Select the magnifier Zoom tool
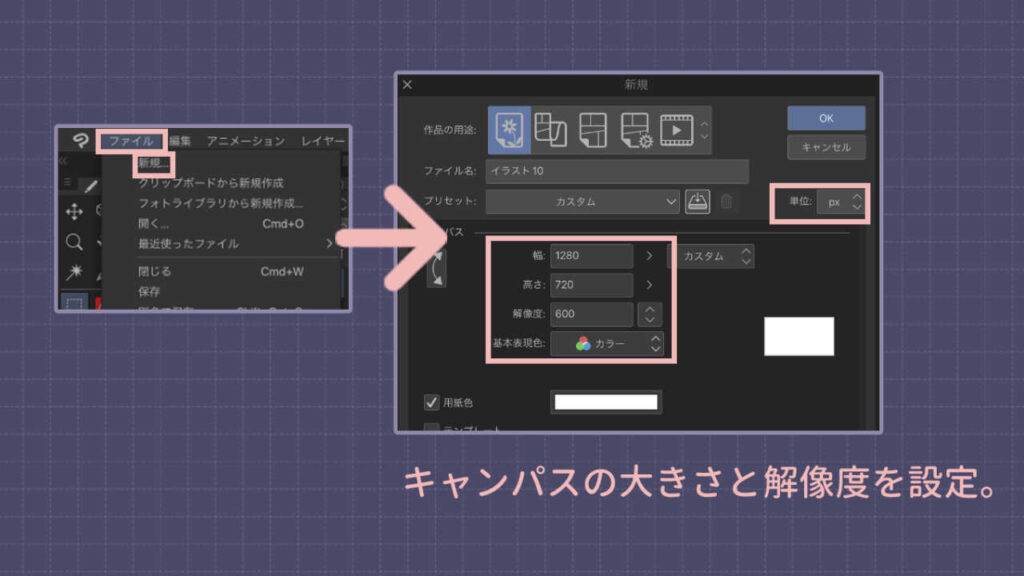Image resolution: width=1024 pixels, height=576 pixels. [74, 242]
